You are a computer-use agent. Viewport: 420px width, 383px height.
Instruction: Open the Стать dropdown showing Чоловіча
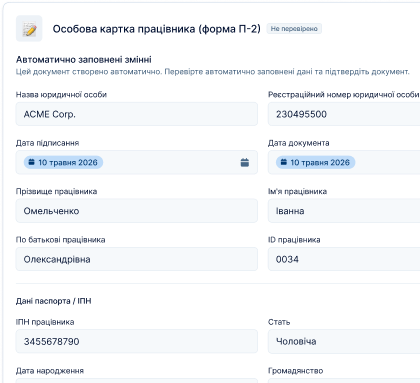click(344, 341)
